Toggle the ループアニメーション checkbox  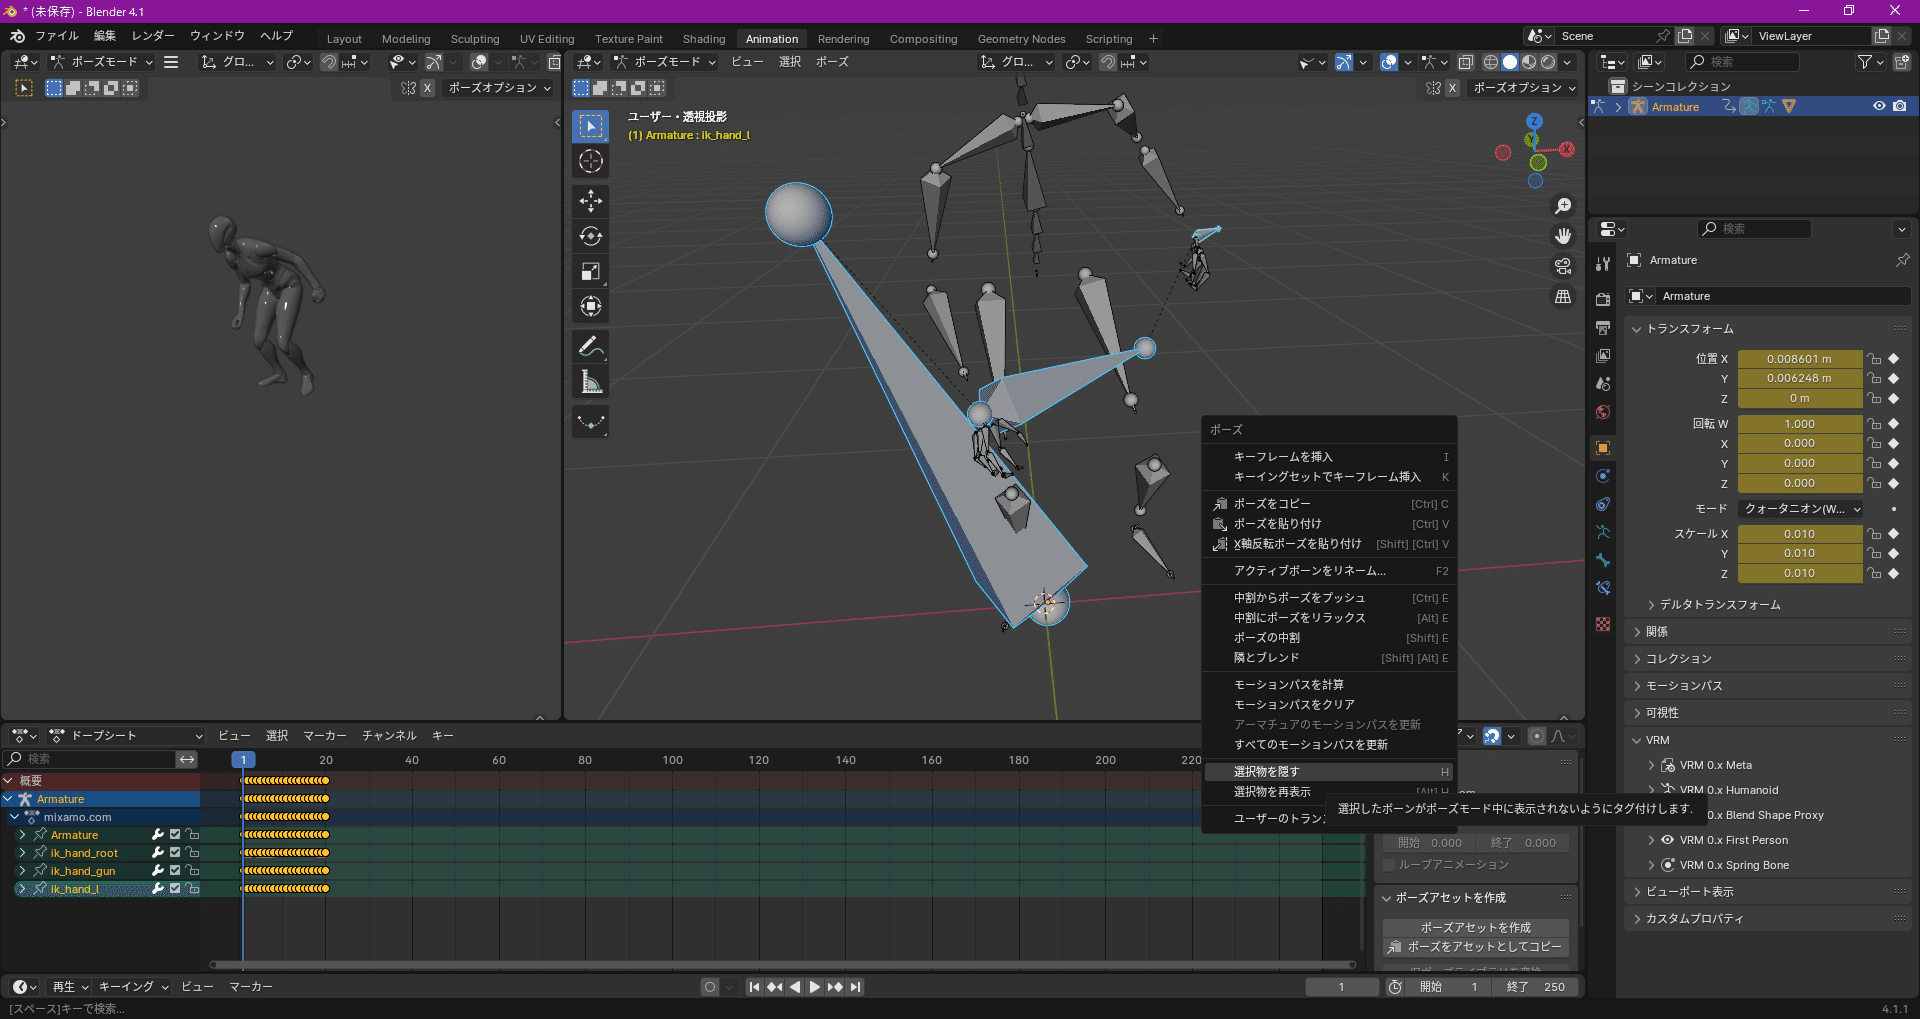1389,865
